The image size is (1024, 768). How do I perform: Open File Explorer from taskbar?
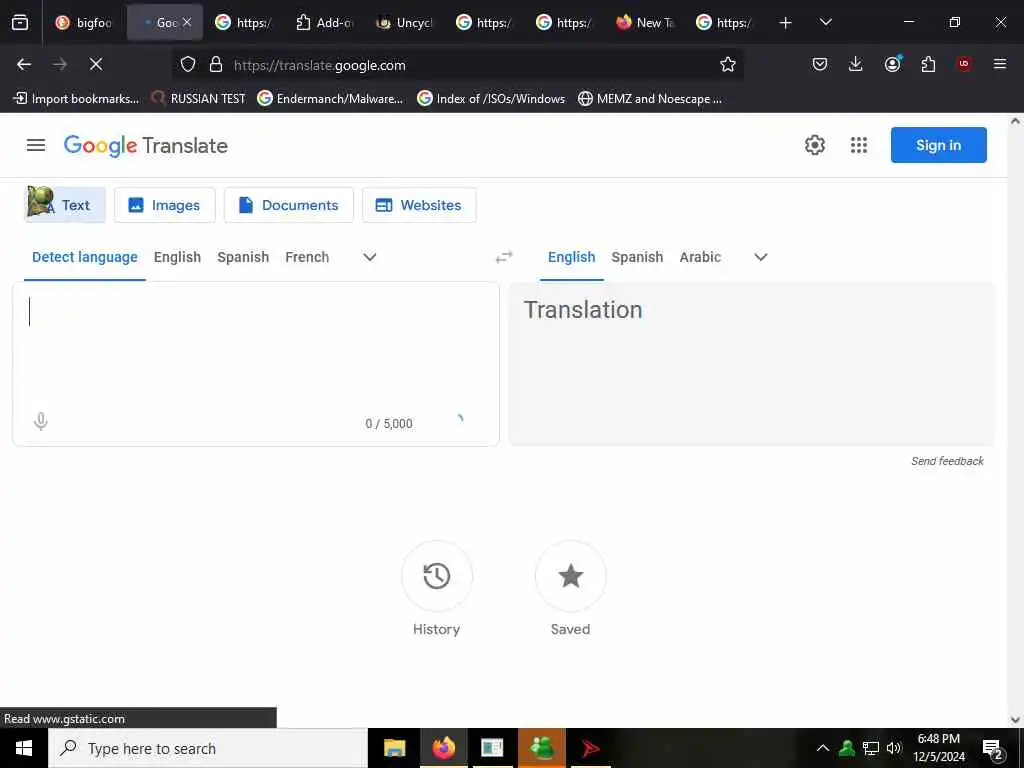click(394, 748)
